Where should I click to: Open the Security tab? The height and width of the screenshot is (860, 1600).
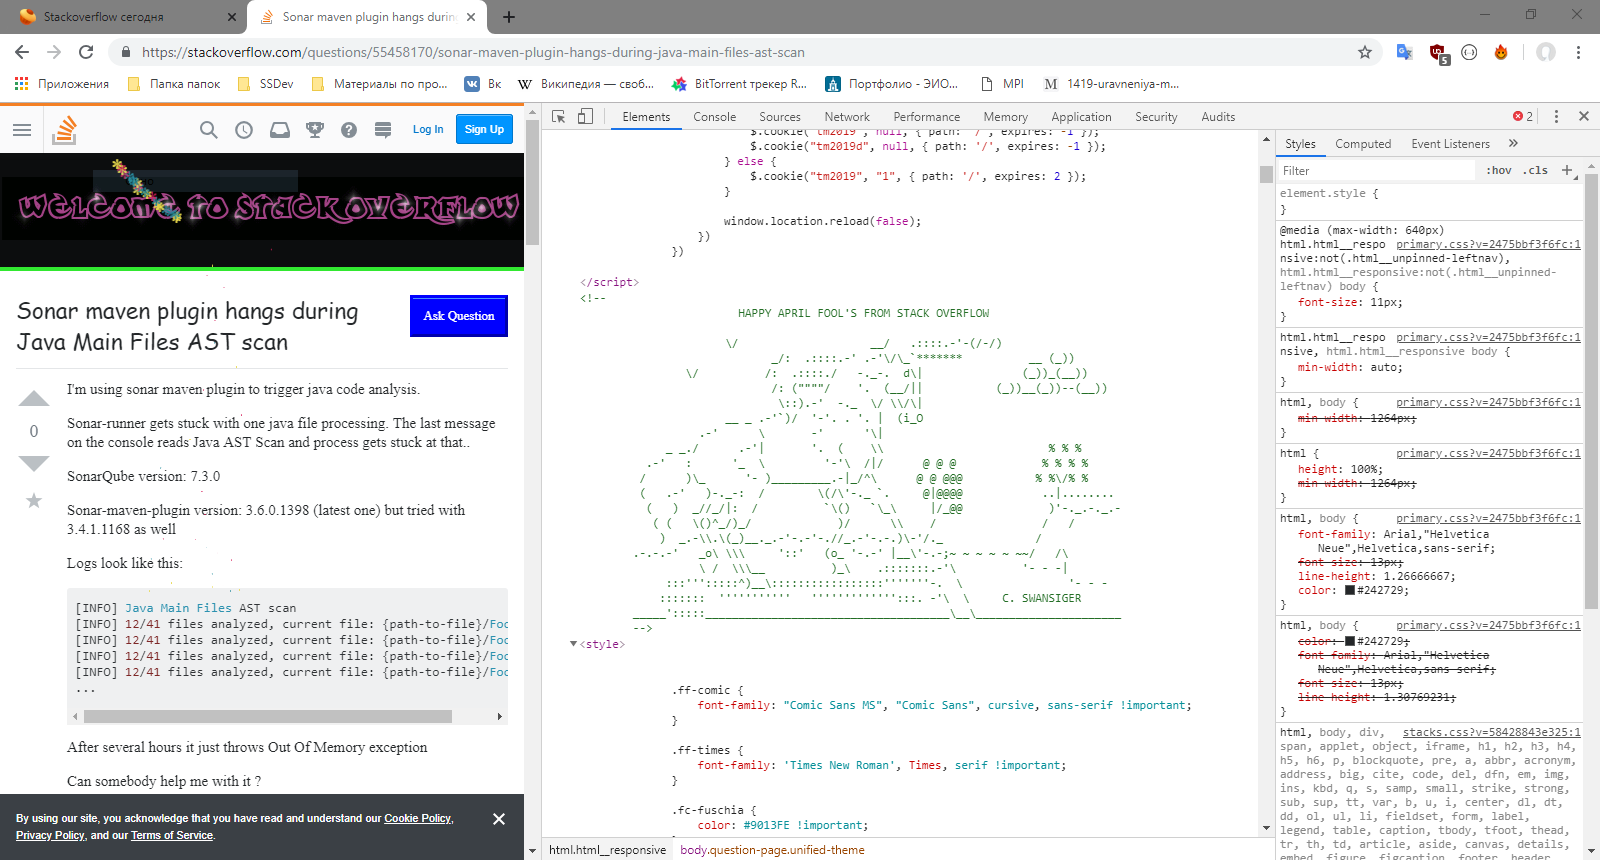point(1156,117)
